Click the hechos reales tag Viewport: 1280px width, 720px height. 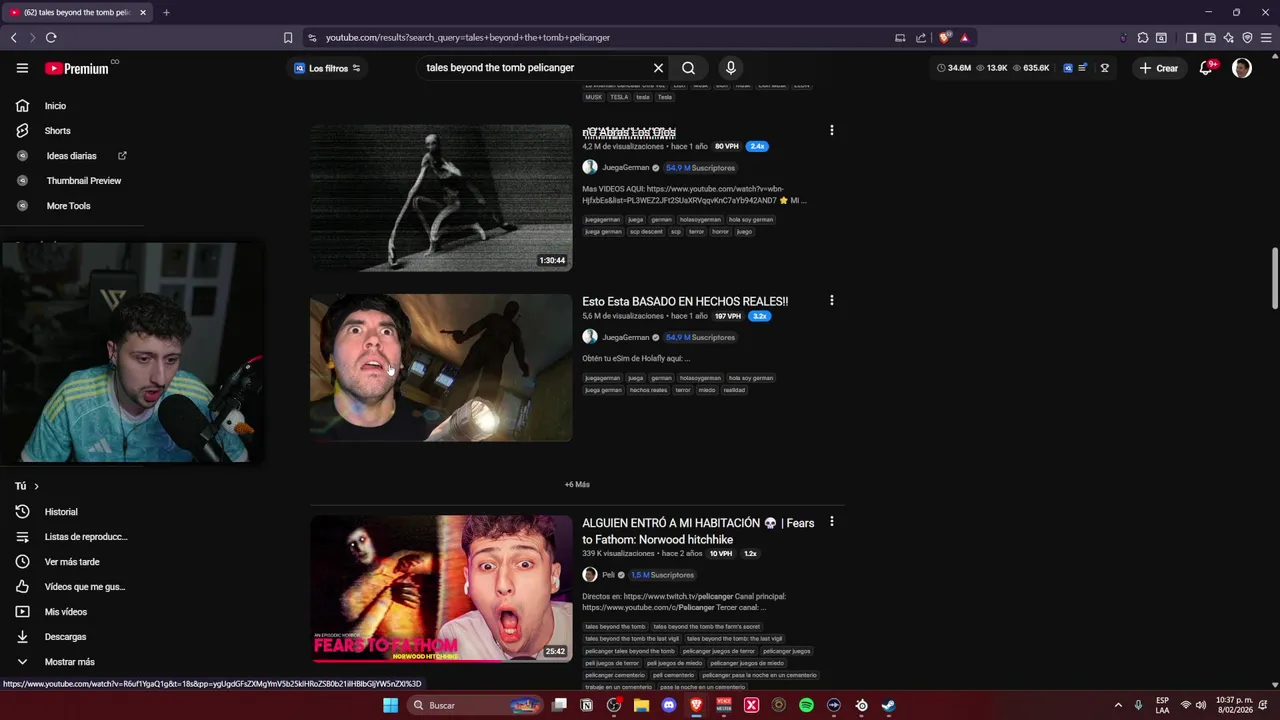click(x=648, y=390)
